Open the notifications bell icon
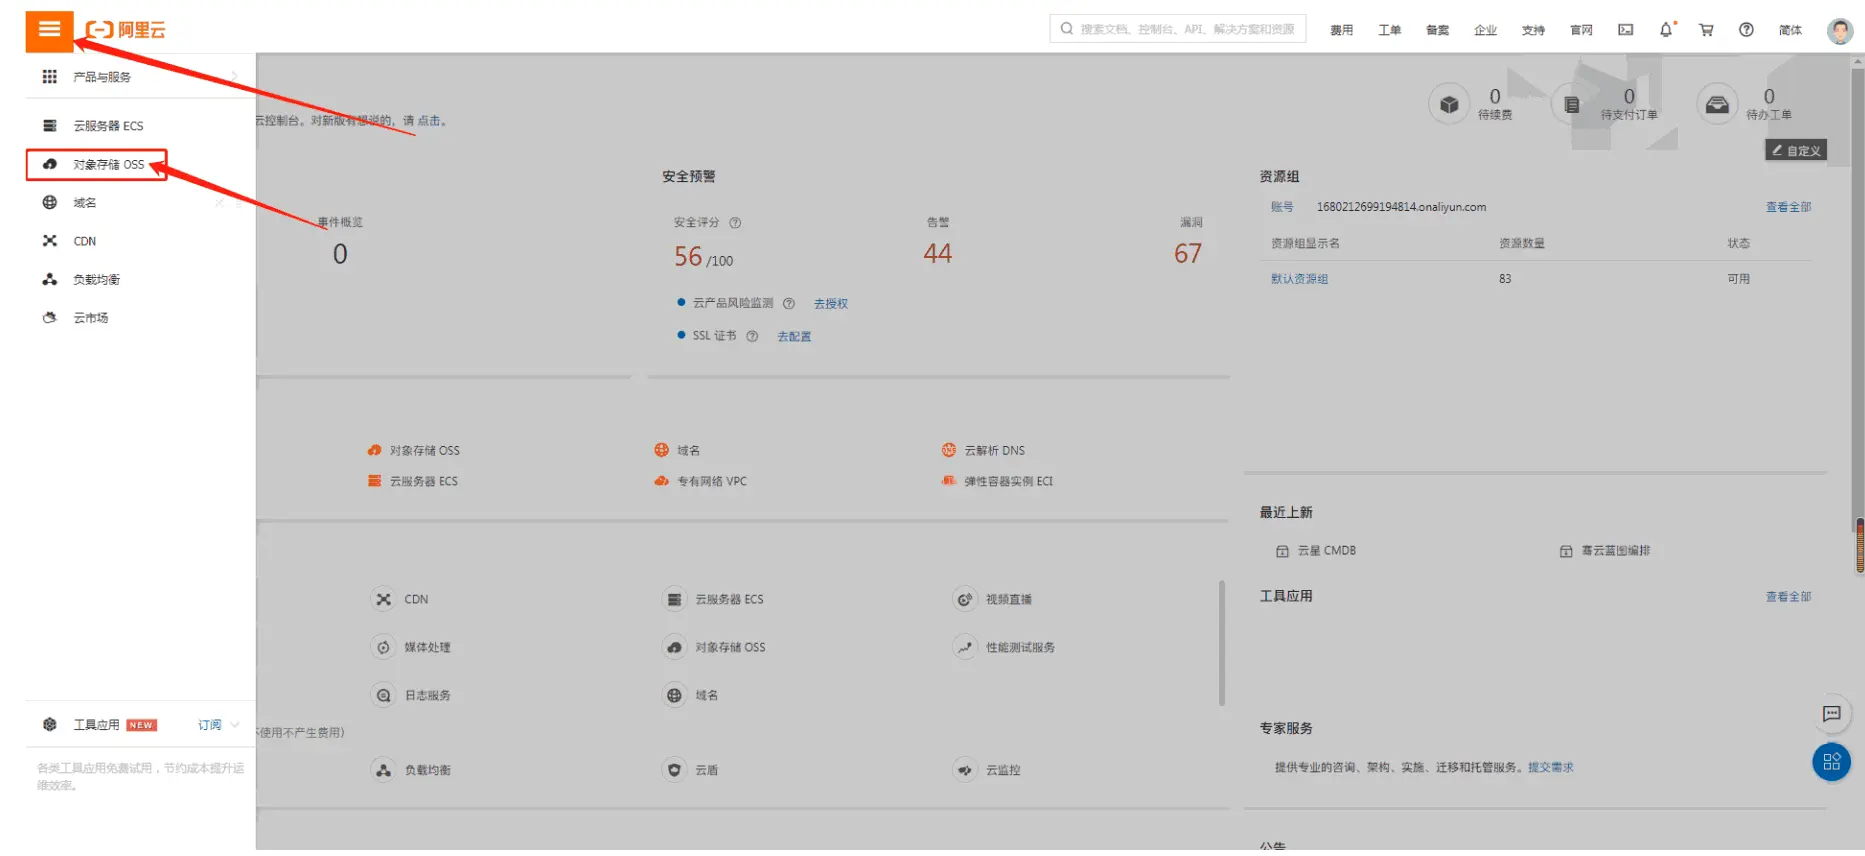 [1665, 30]
